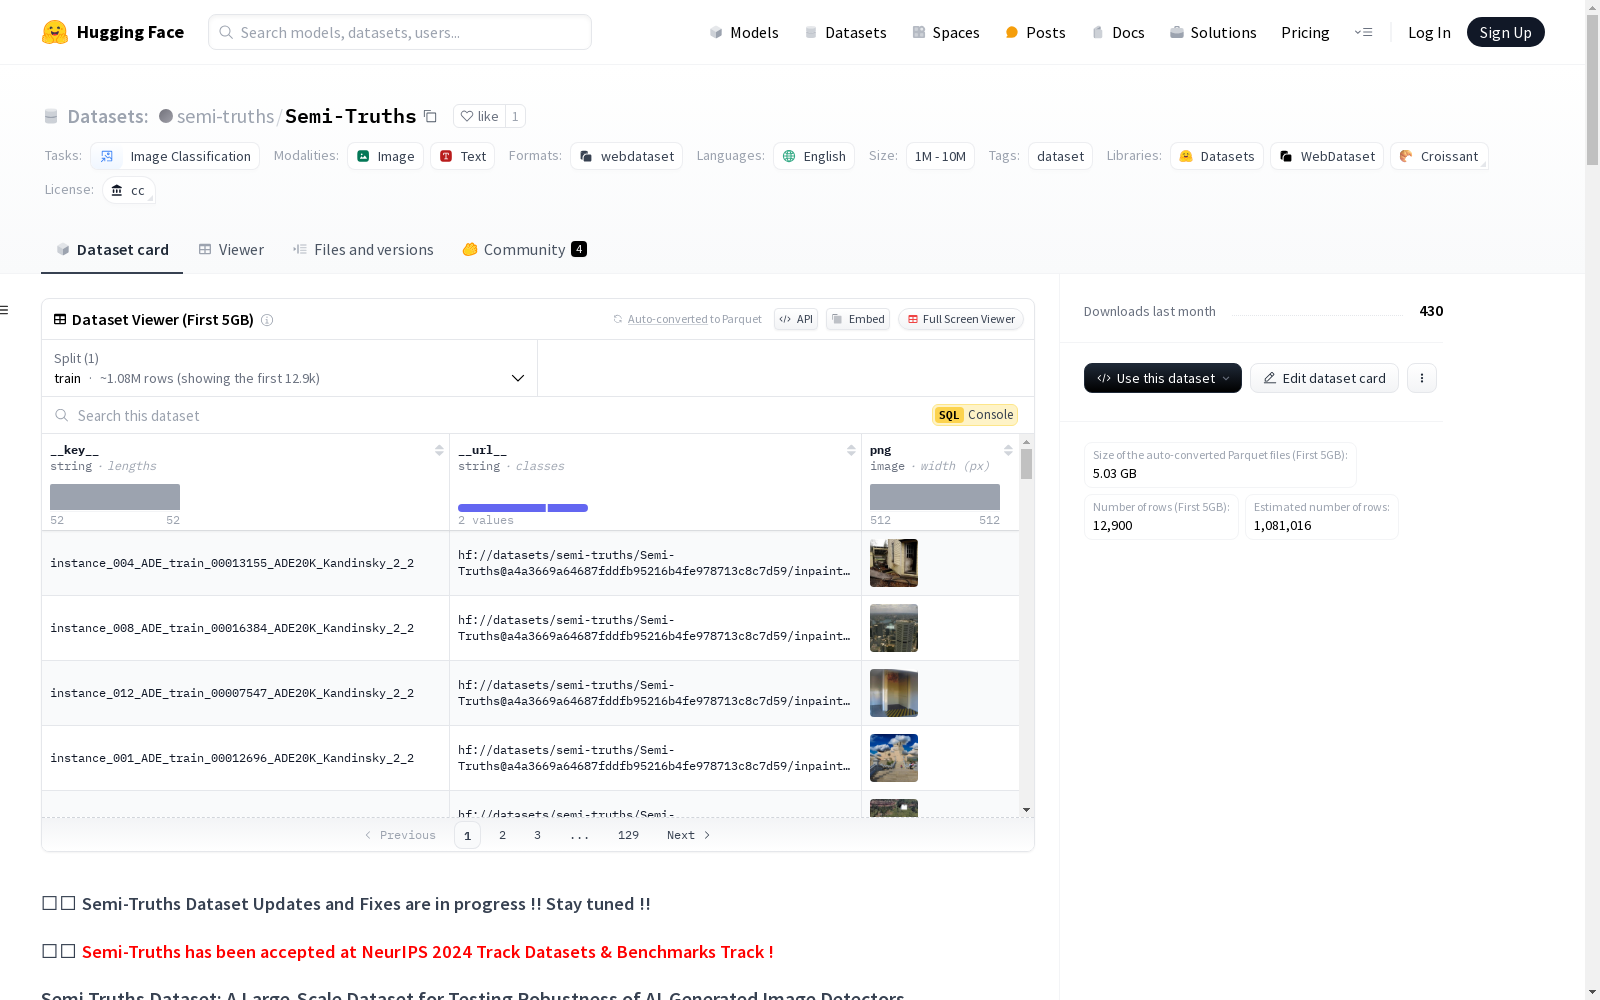Click the cc license tag
1600x1000 pixels.
tap(129, 190)
